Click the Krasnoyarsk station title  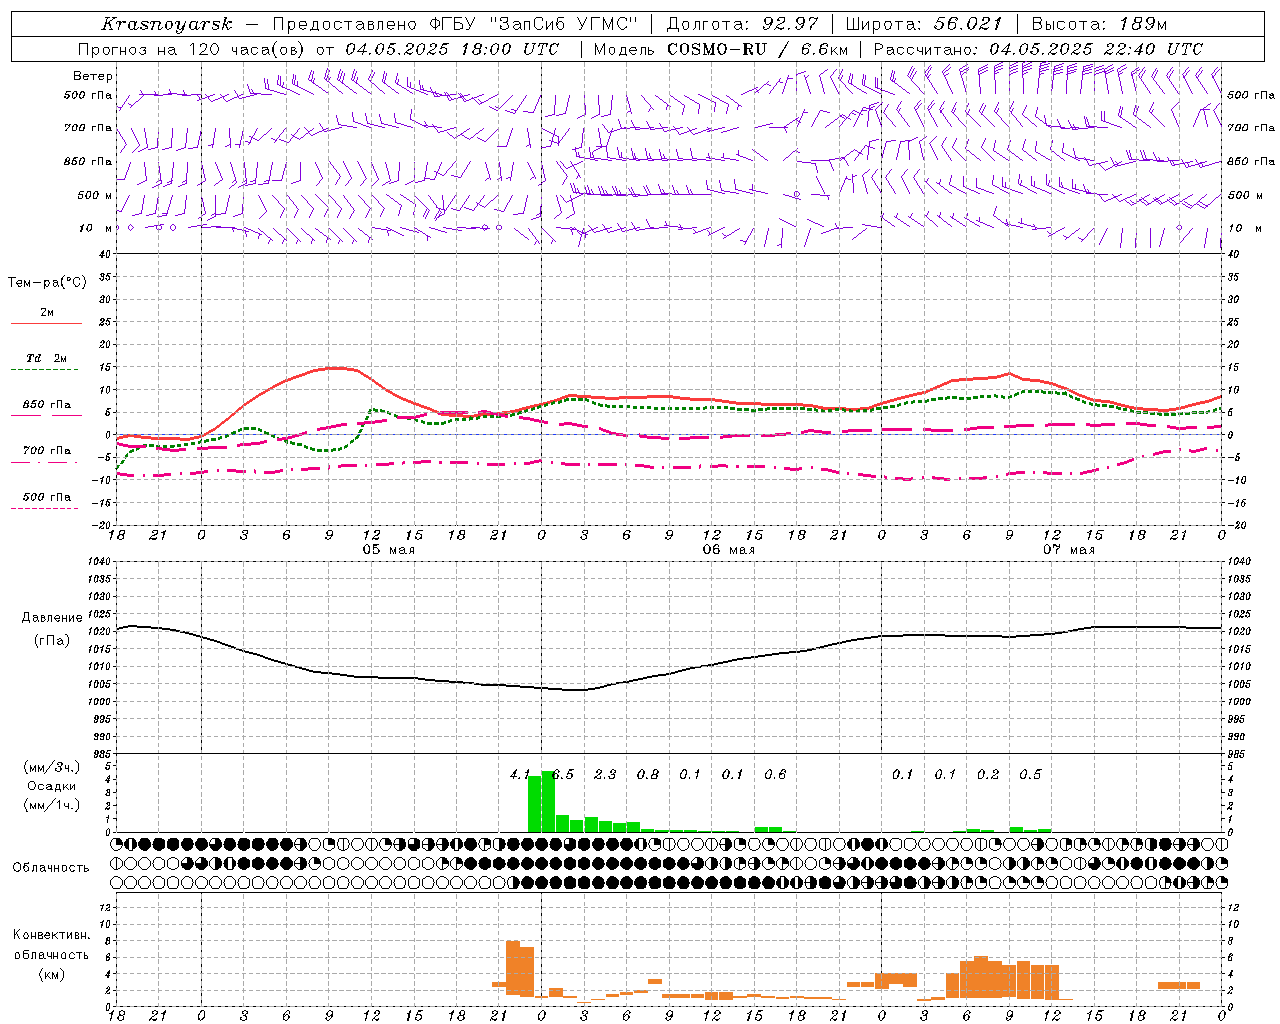coord(167,24)
